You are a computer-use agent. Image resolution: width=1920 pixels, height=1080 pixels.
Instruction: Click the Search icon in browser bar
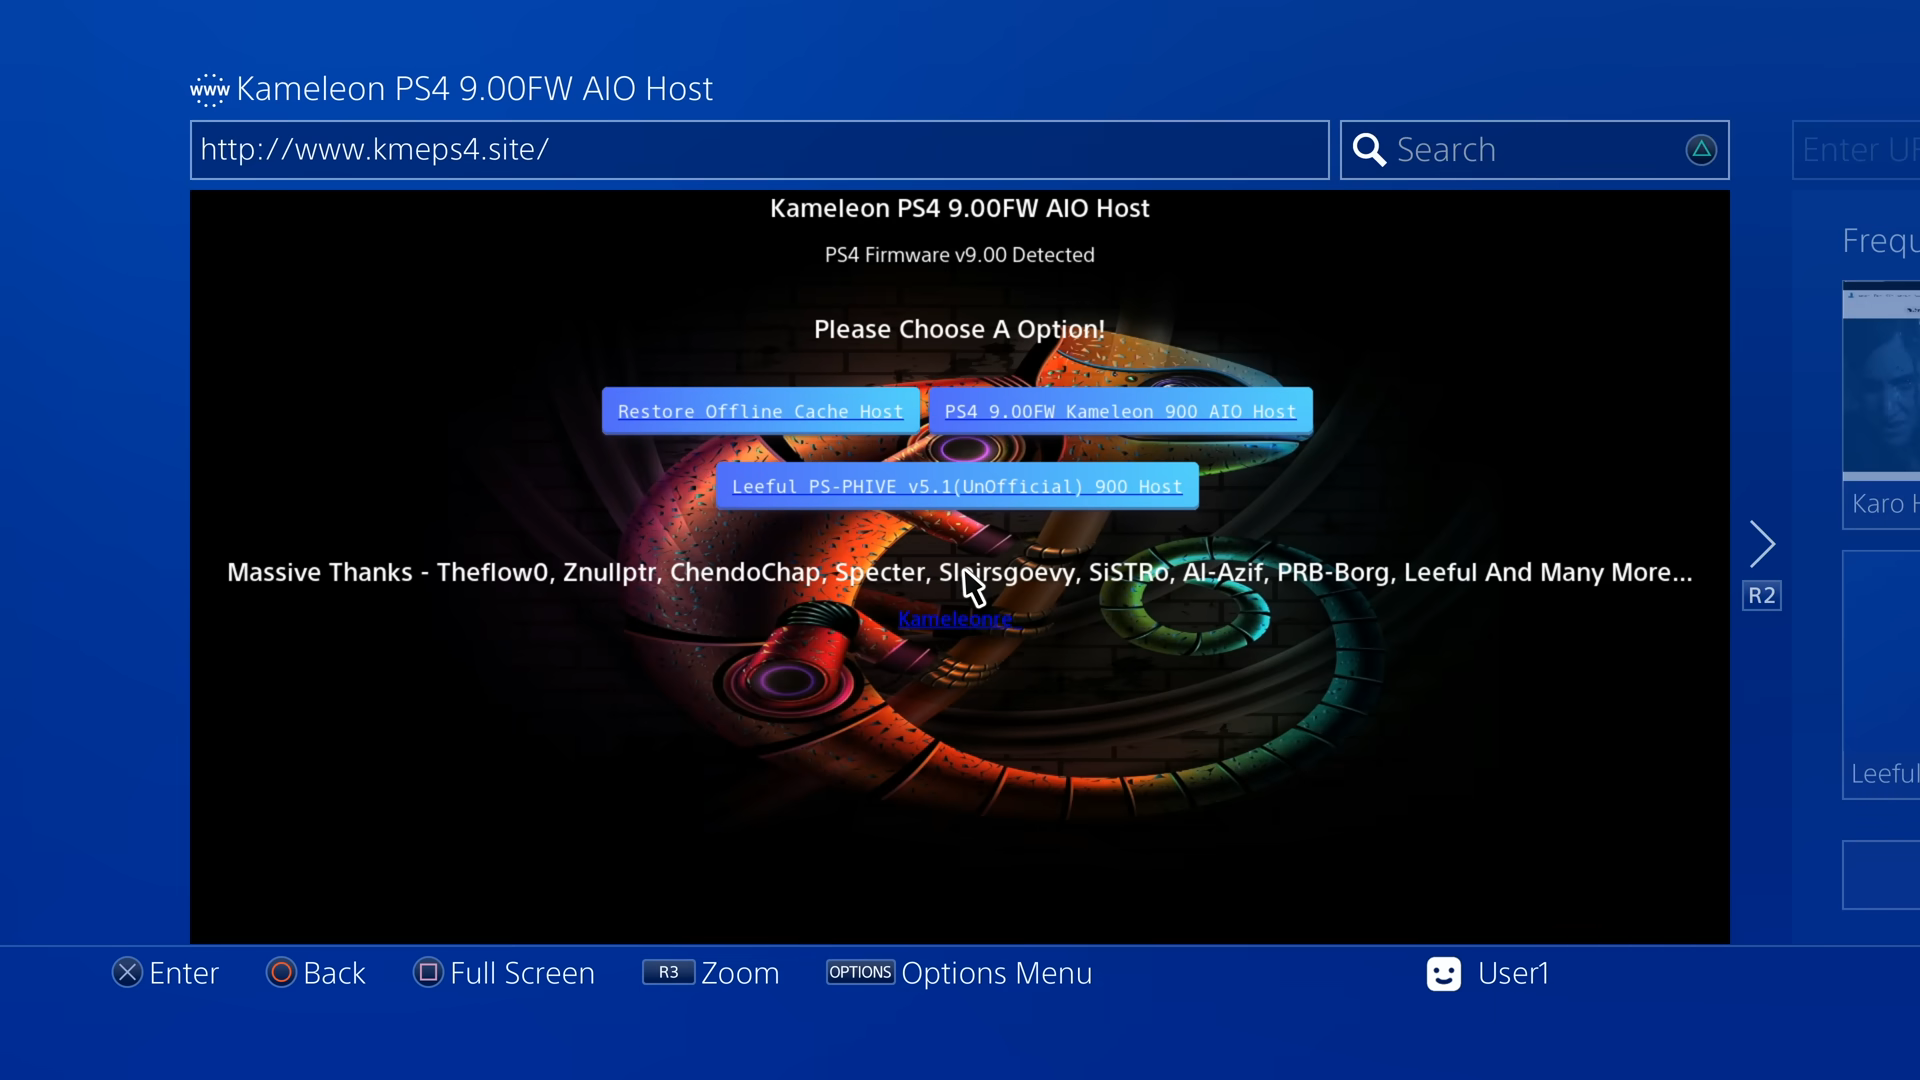pos(1369,149)
